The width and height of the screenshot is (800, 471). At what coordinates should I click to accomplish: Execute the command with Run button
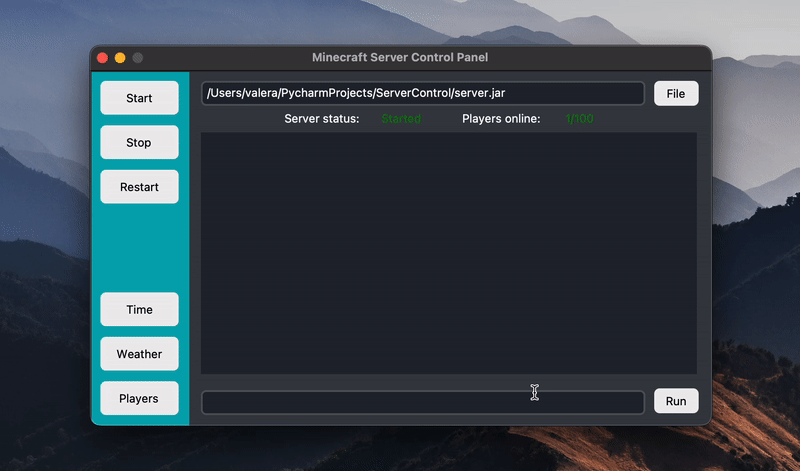click(x=676, y=401)
